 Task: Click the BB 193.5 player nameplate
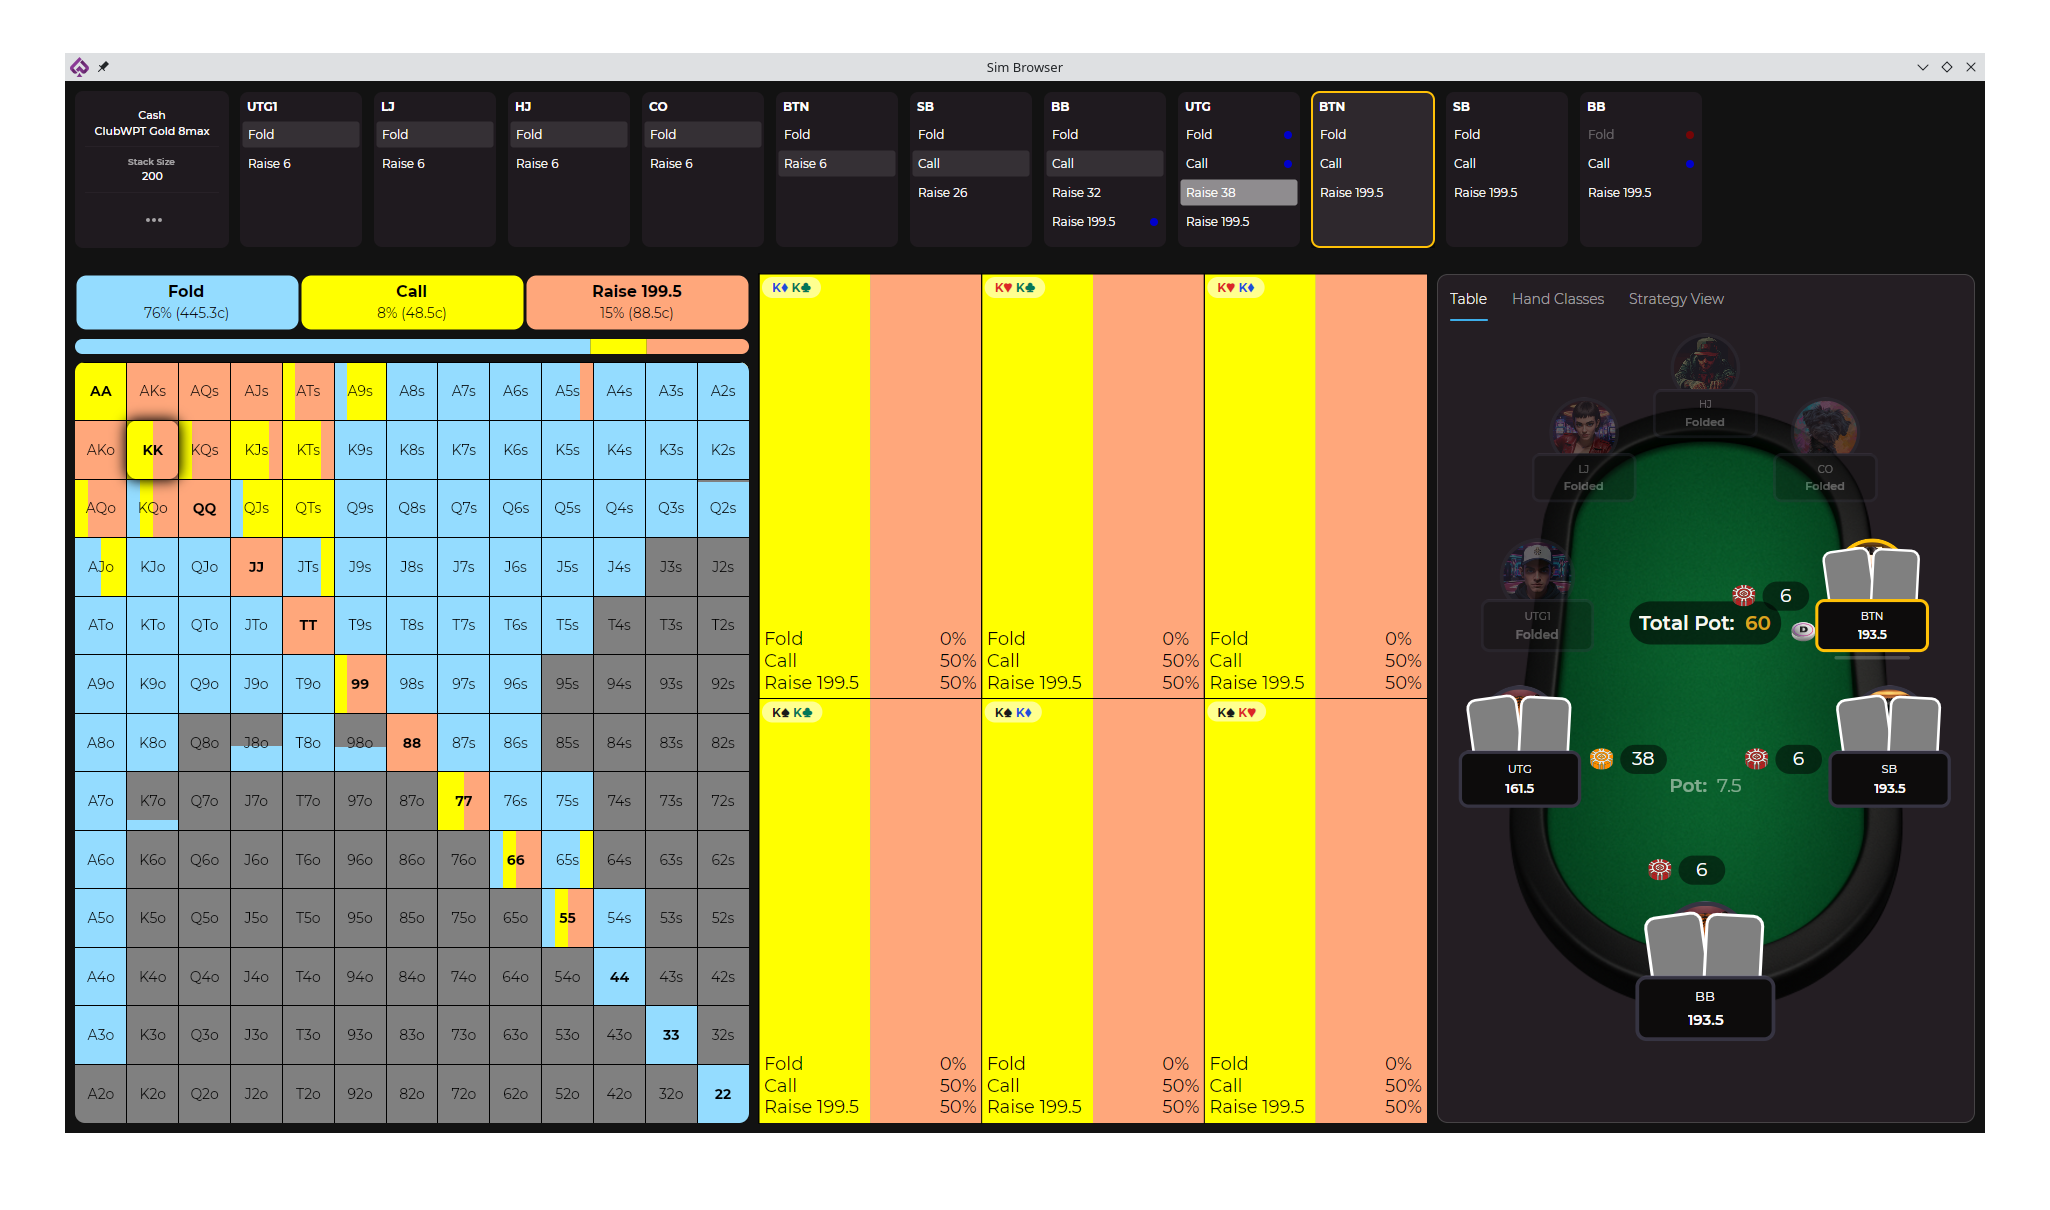point(1705,1008)
